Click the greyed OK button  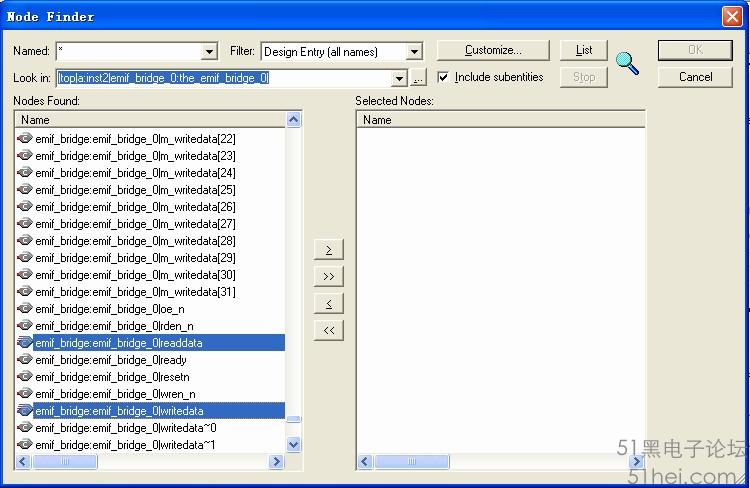pos(695,50)
